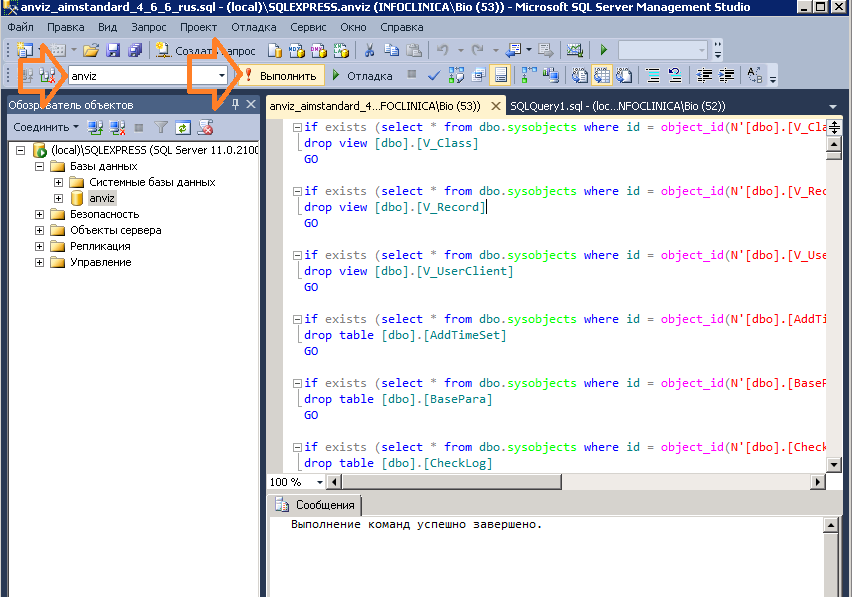Screen dimensions: 852x597
Task: Click the MDX query icon
Action: click(297, 51)
